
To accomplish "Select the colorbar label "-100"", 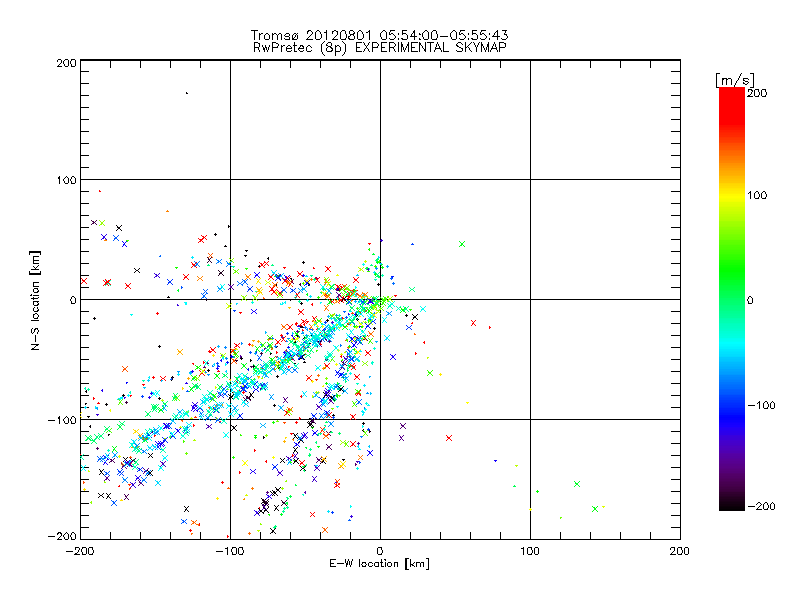I will point(761,406).
